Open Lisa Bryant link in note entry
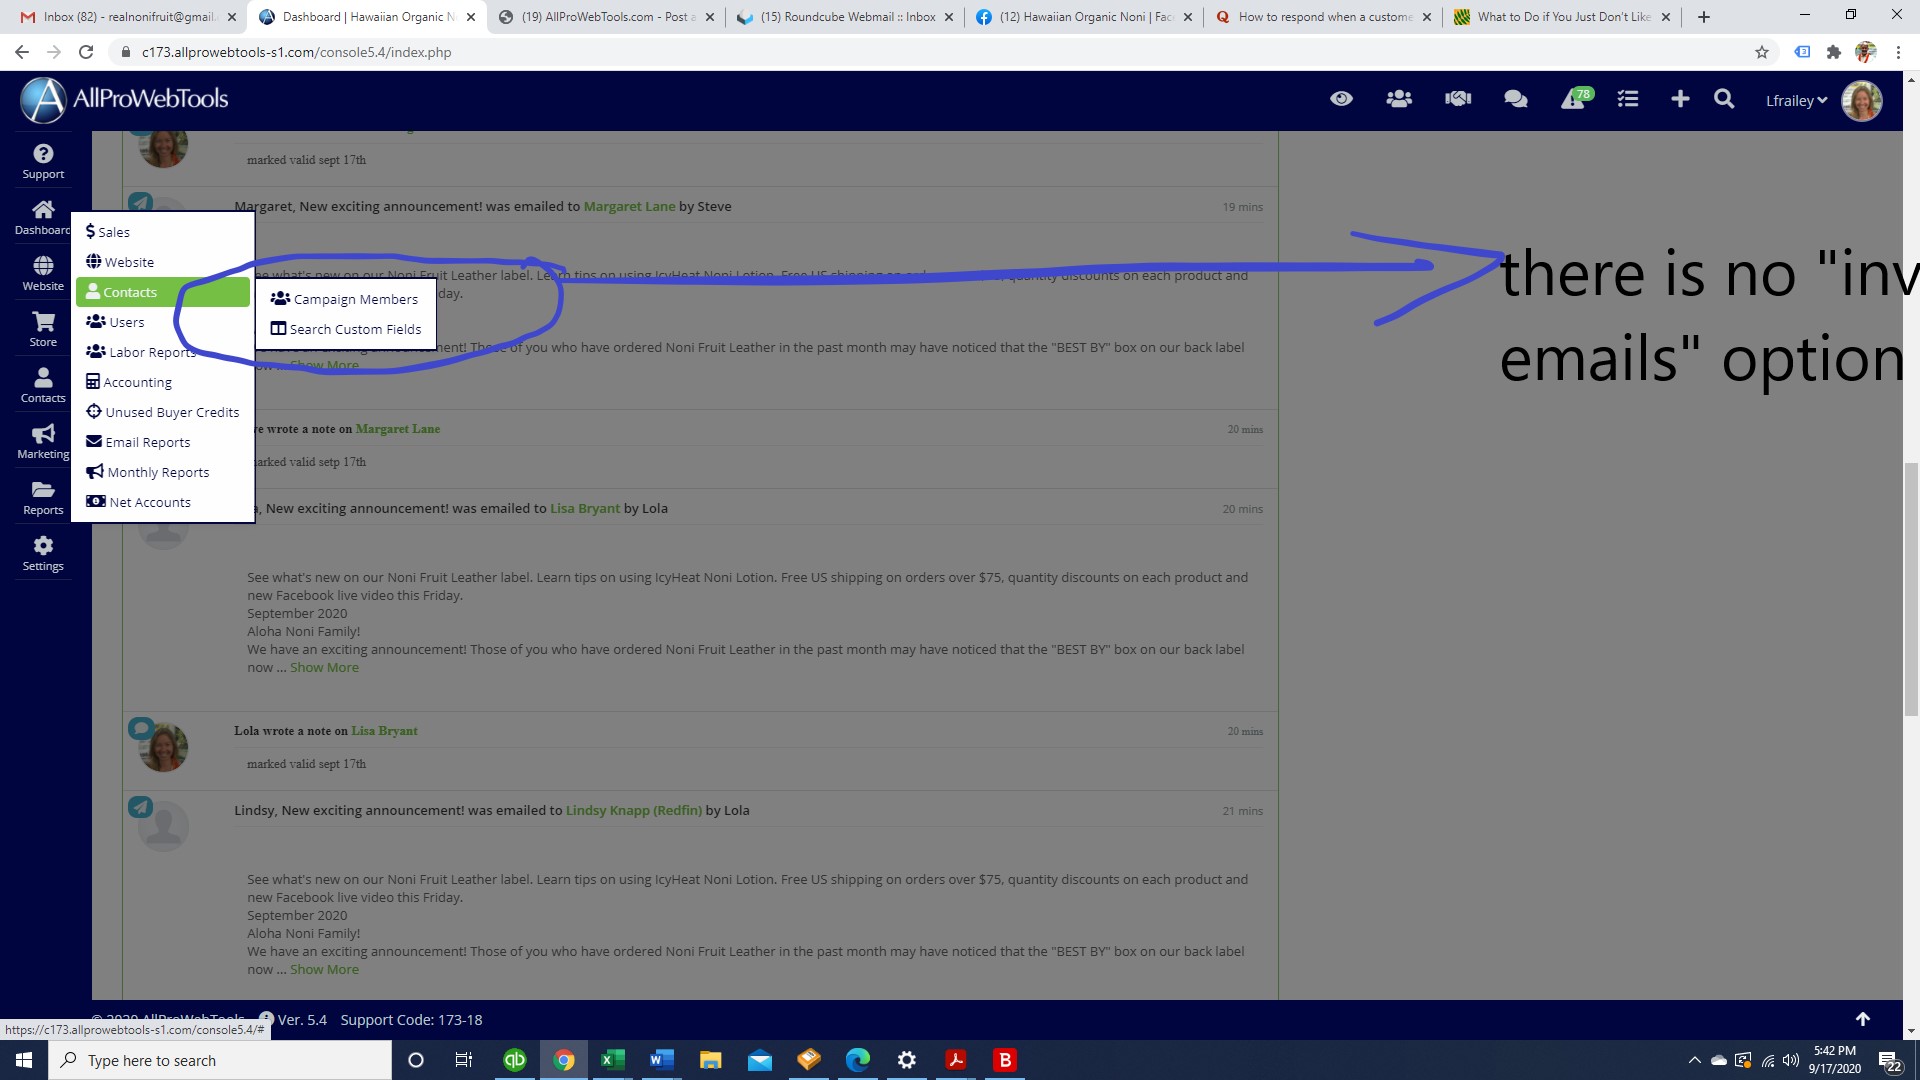Image resolution: width=1920 pixels, height=1080 pixels. click(384, 731)
